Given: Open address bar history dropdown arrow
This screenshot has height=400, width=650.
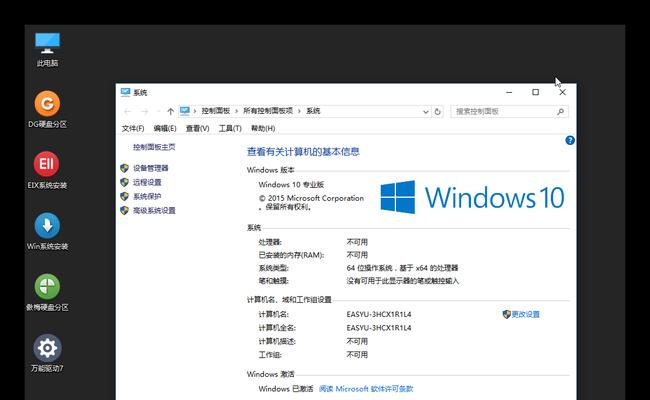Looking at the screenshot, I should (x=425, y=112).
